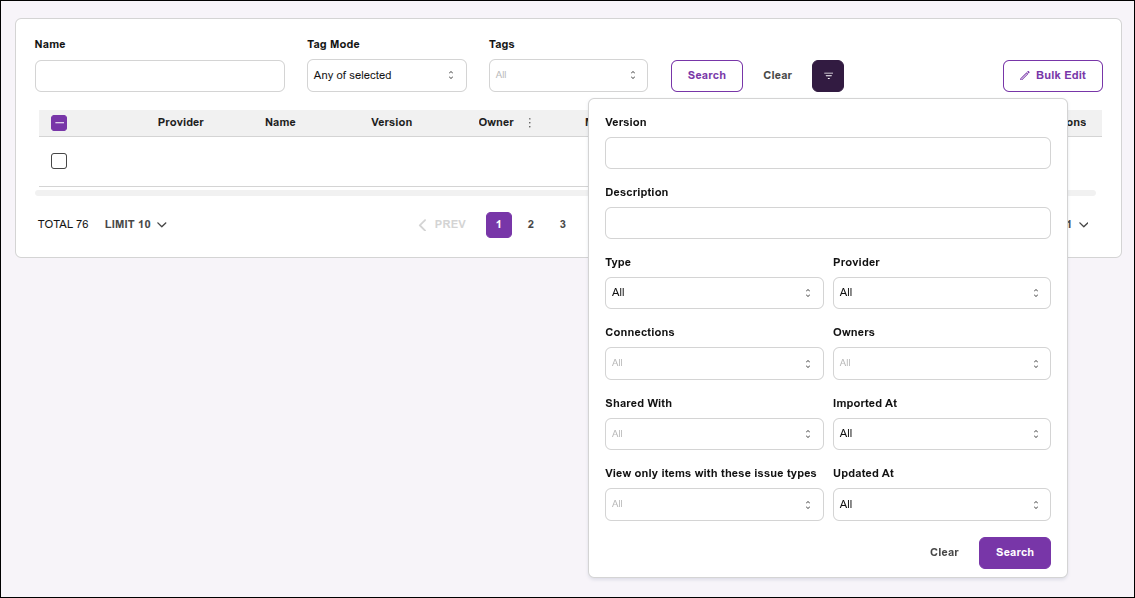Click the Bulk Edit button
This screenshot has width=1135, height=598.
(1052, 76)
